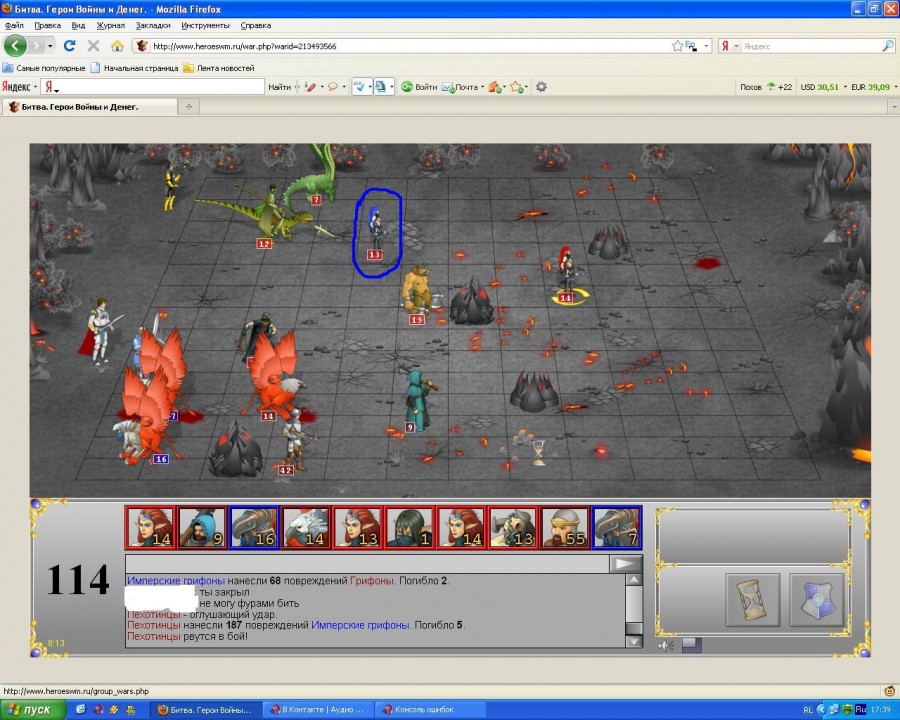Switch to 'В Контакте | Аудио' taskbar window

tap(317, 710)
